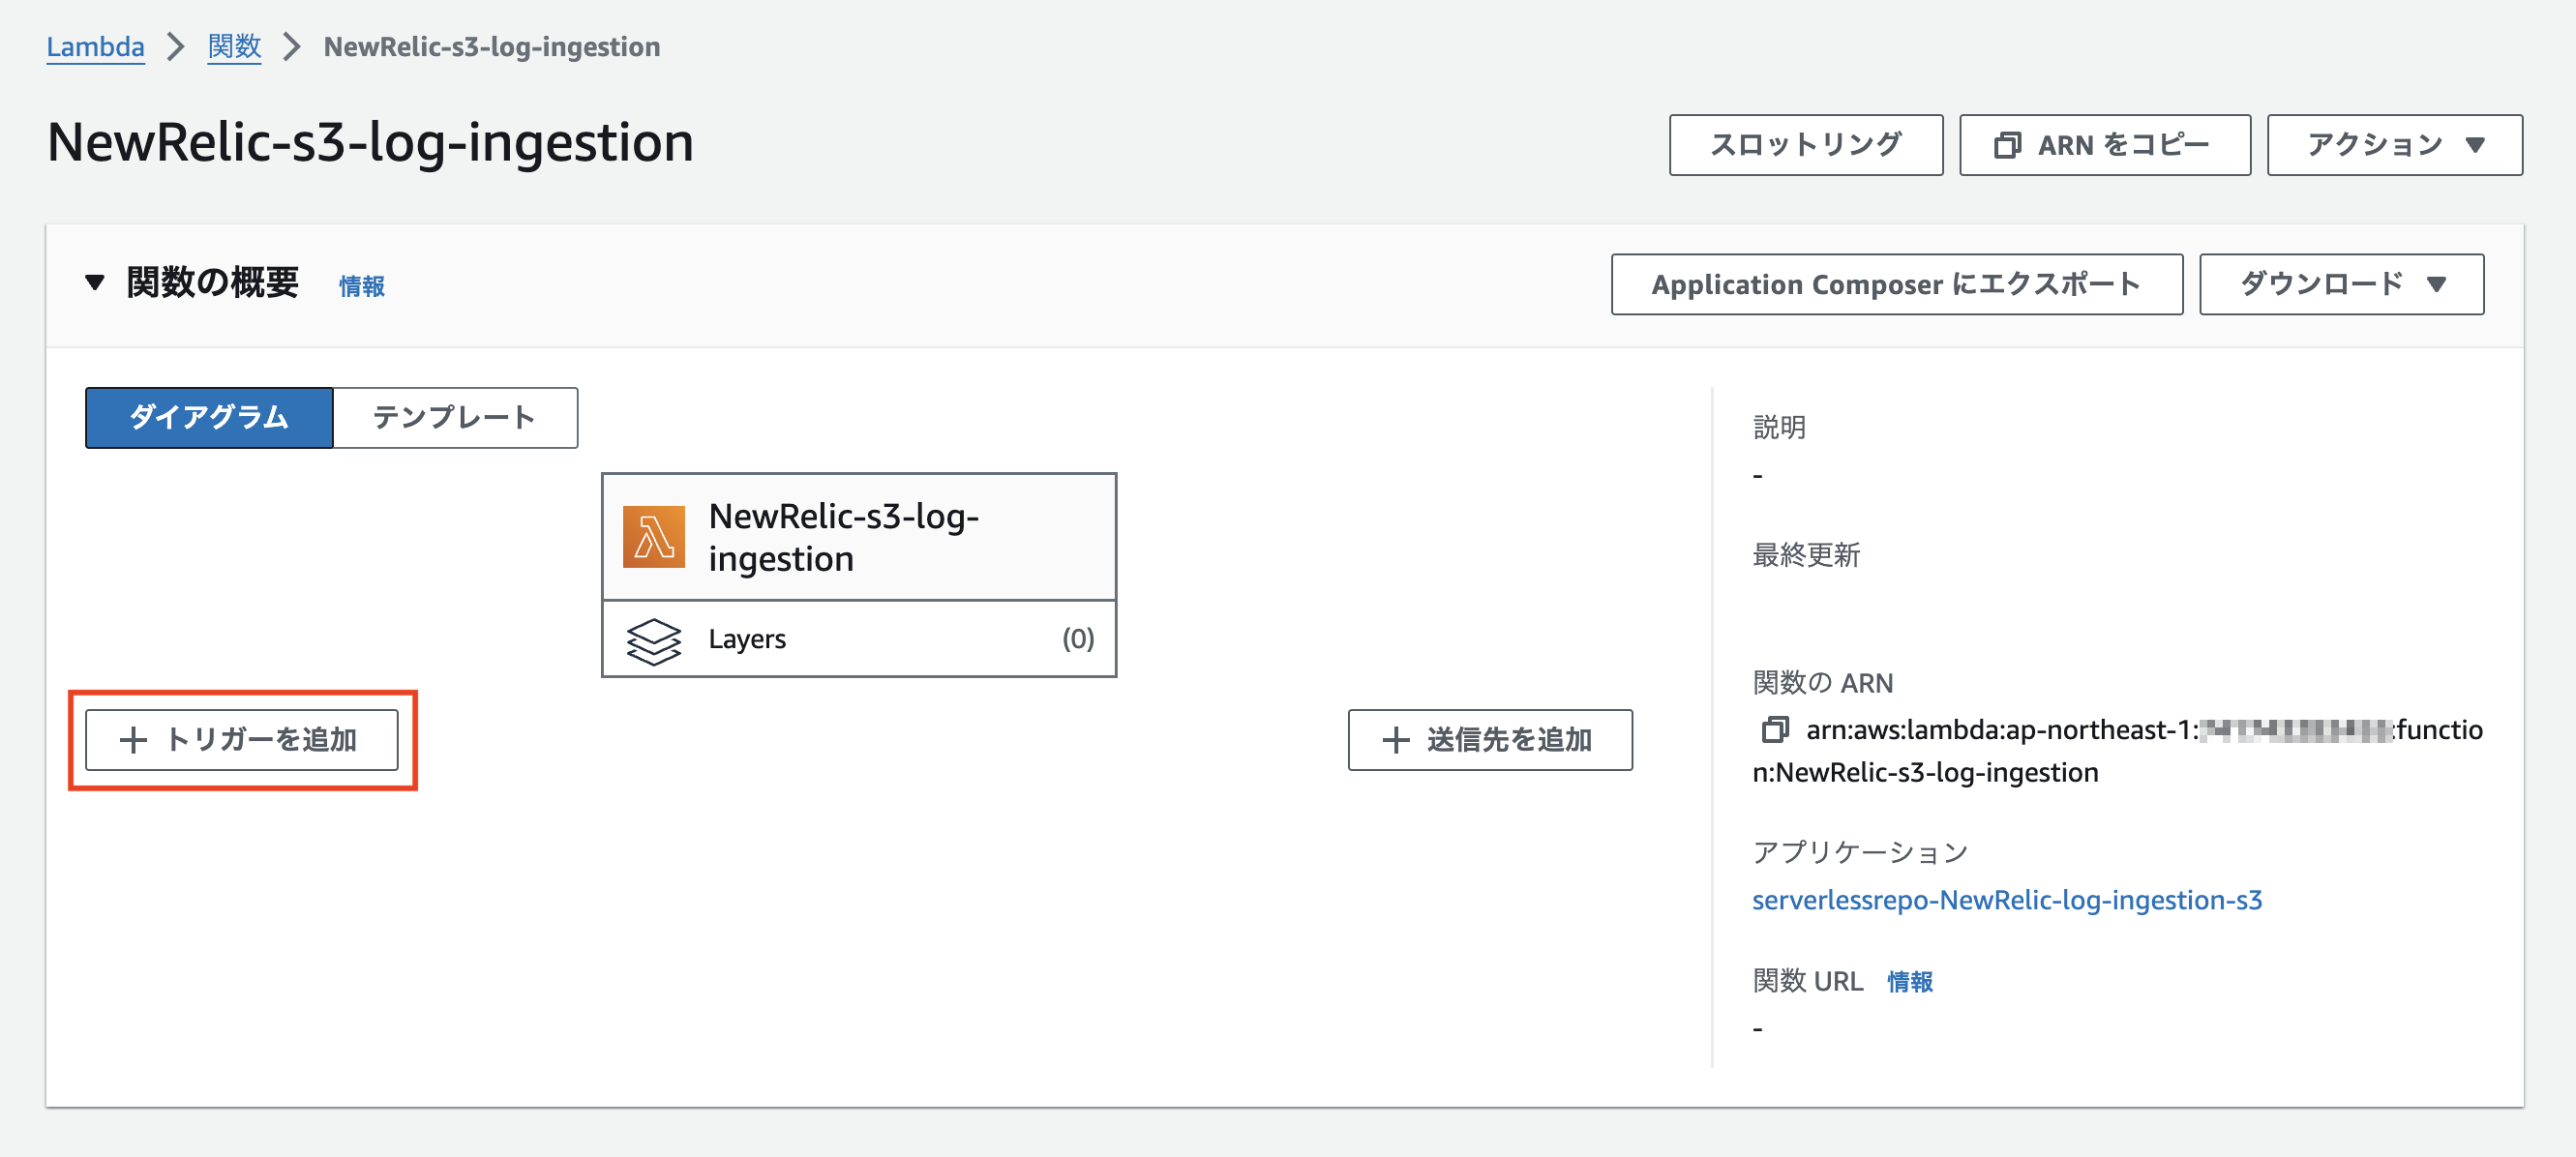Image resolution: width=2576 pixels, height=1157 pixels.
Task: Export to Application Composer
Action: [x=1895, y=284]
